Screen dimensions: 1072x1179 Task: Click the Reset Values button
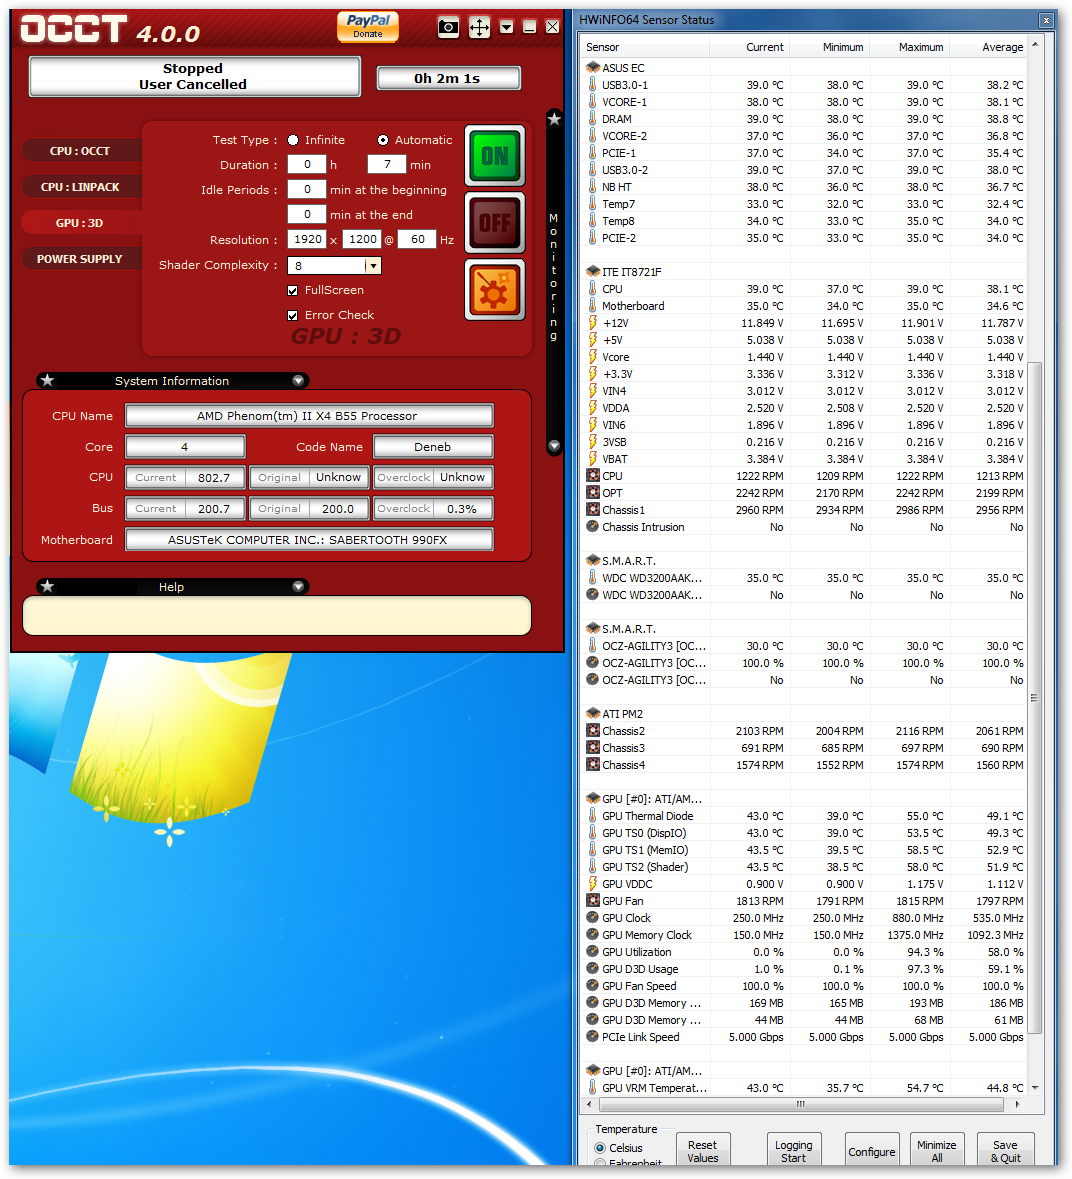click(x=702, y=1150)
